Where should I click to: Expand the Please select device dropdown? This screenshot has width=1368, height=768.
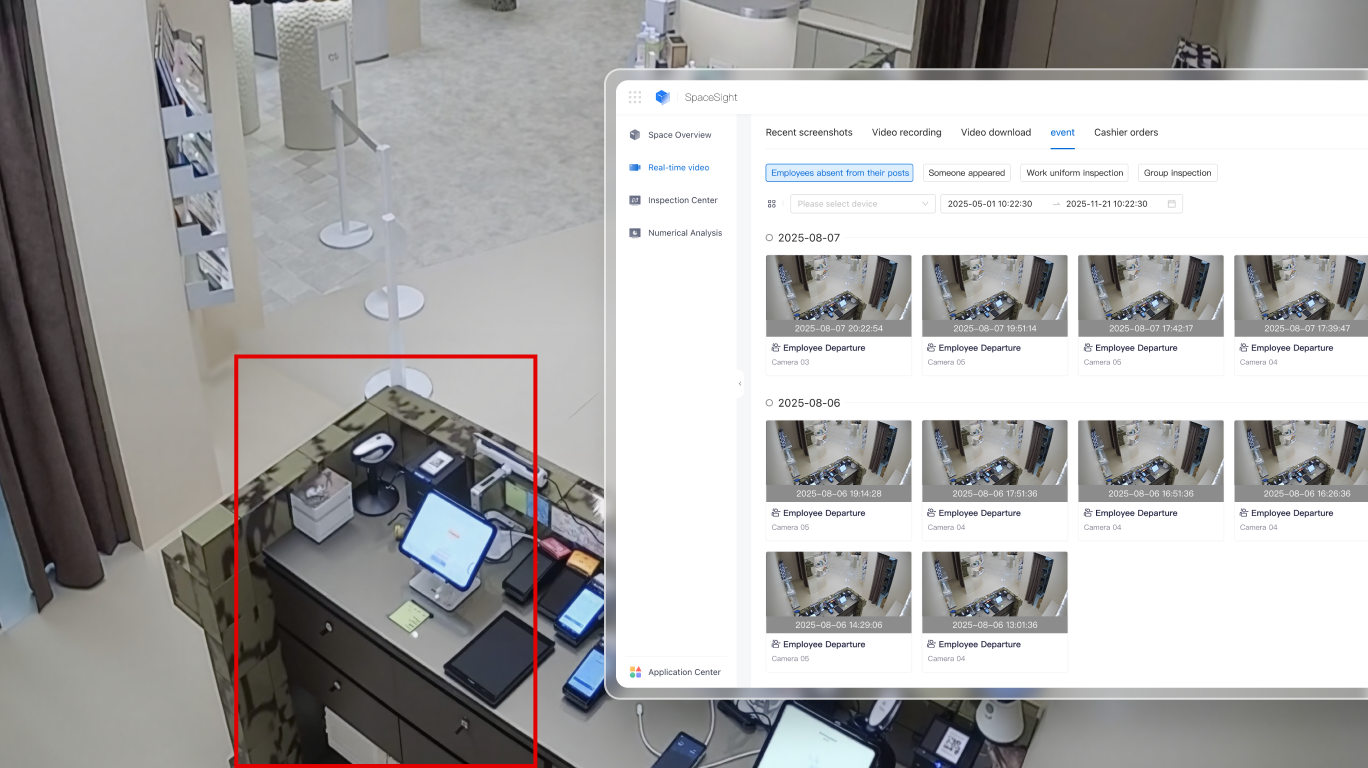point(862,204)
